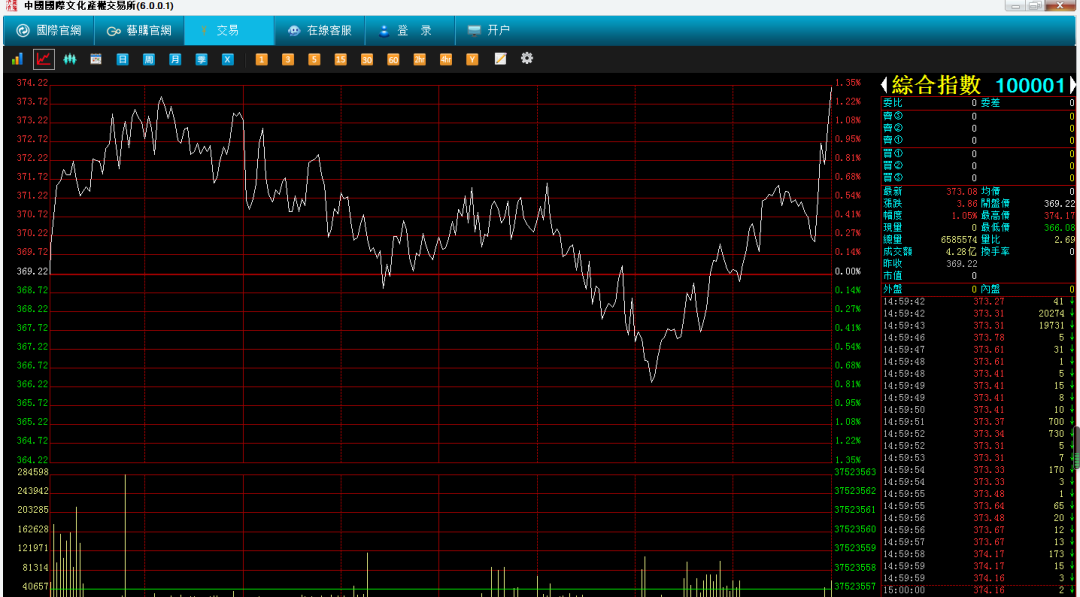Open 在線客服 tab
The image size is (1080, 597).
tap(320, 30)
